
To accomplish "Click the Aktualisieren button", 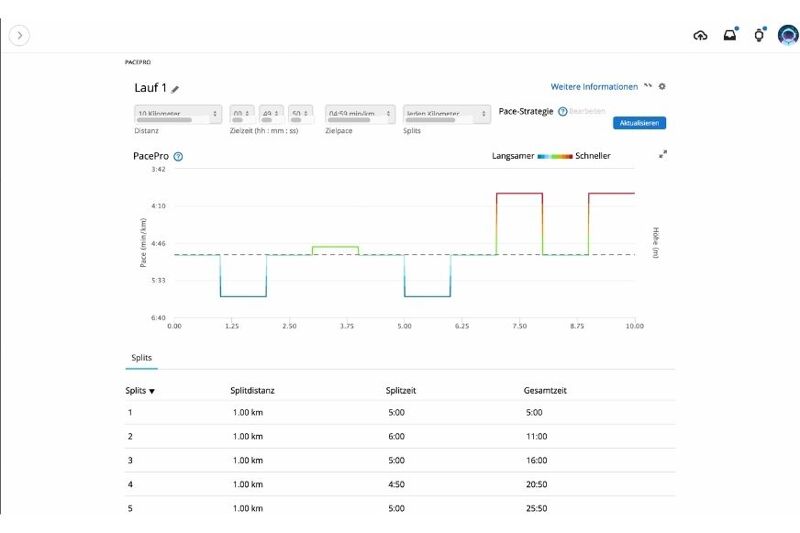I will coord(639,123).
